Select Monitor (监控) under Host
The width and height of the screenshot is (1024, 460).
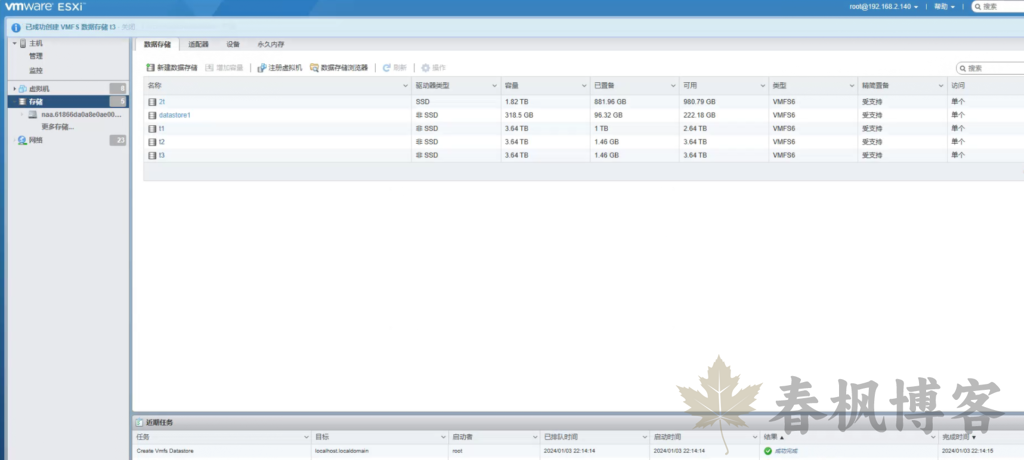click(x=36, y=70)
